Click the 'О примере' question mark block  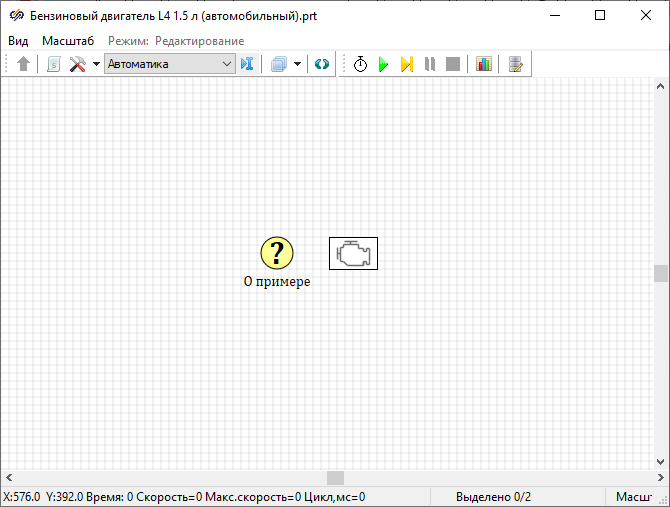(x=277, y=254)
